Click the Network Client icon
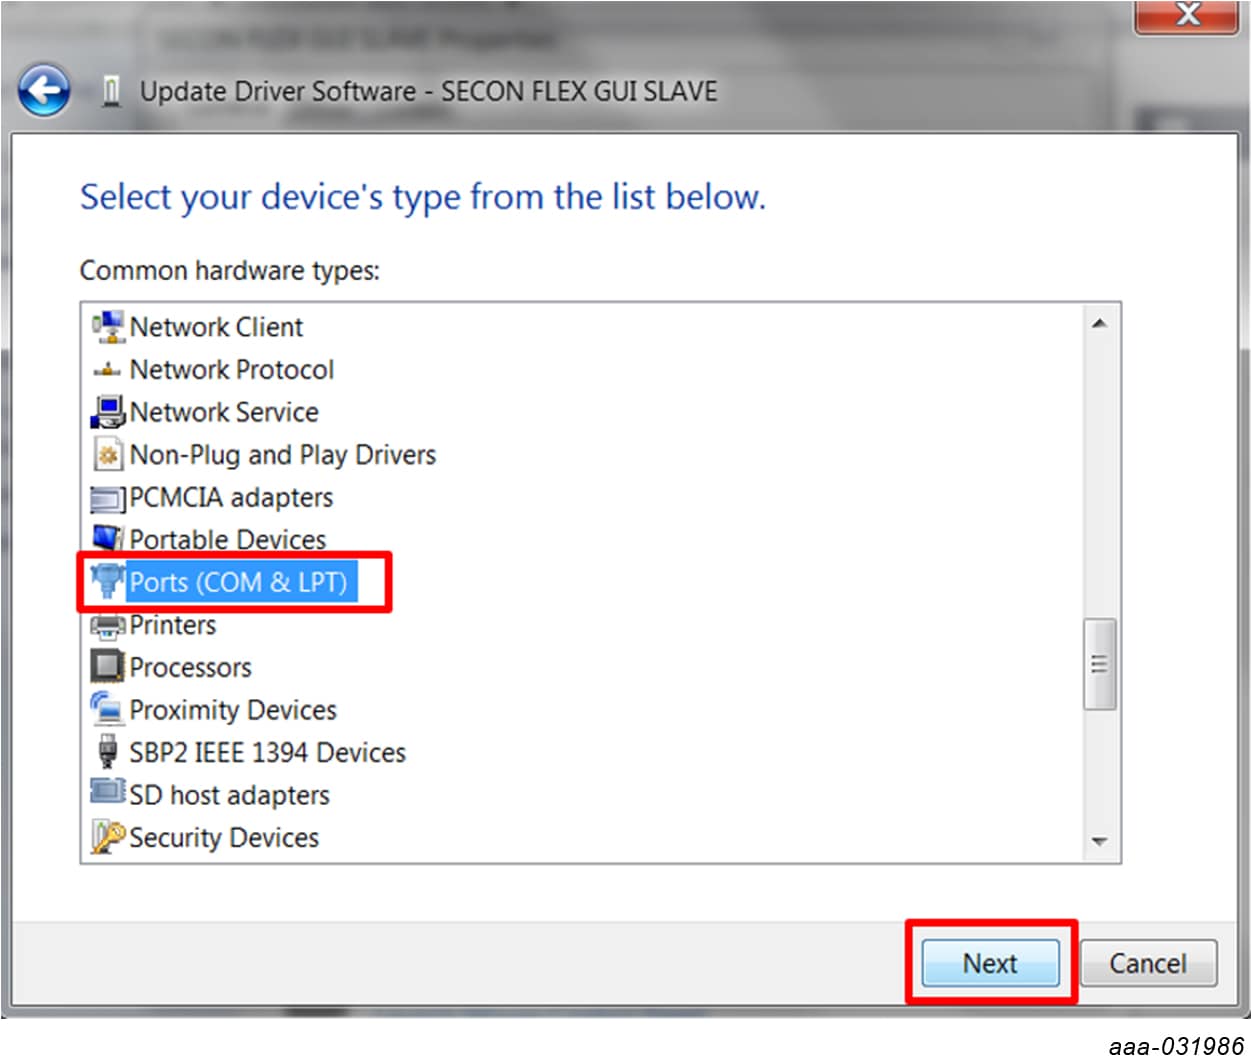The image size is (1251, 1064). point(107,326)
